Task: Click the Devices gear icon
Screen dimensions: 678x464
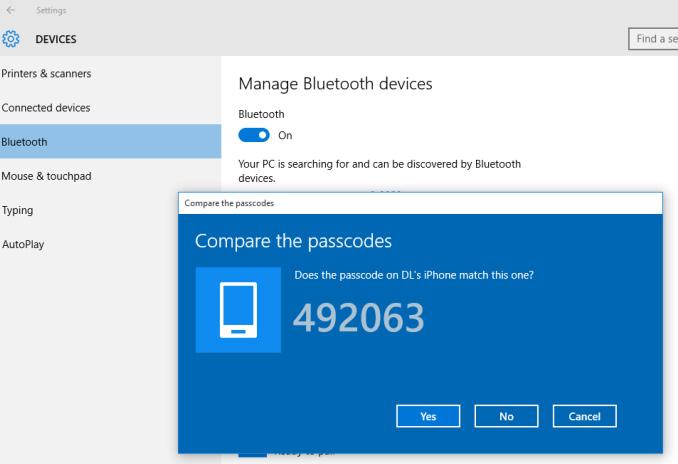Action: tap(10, 39)
